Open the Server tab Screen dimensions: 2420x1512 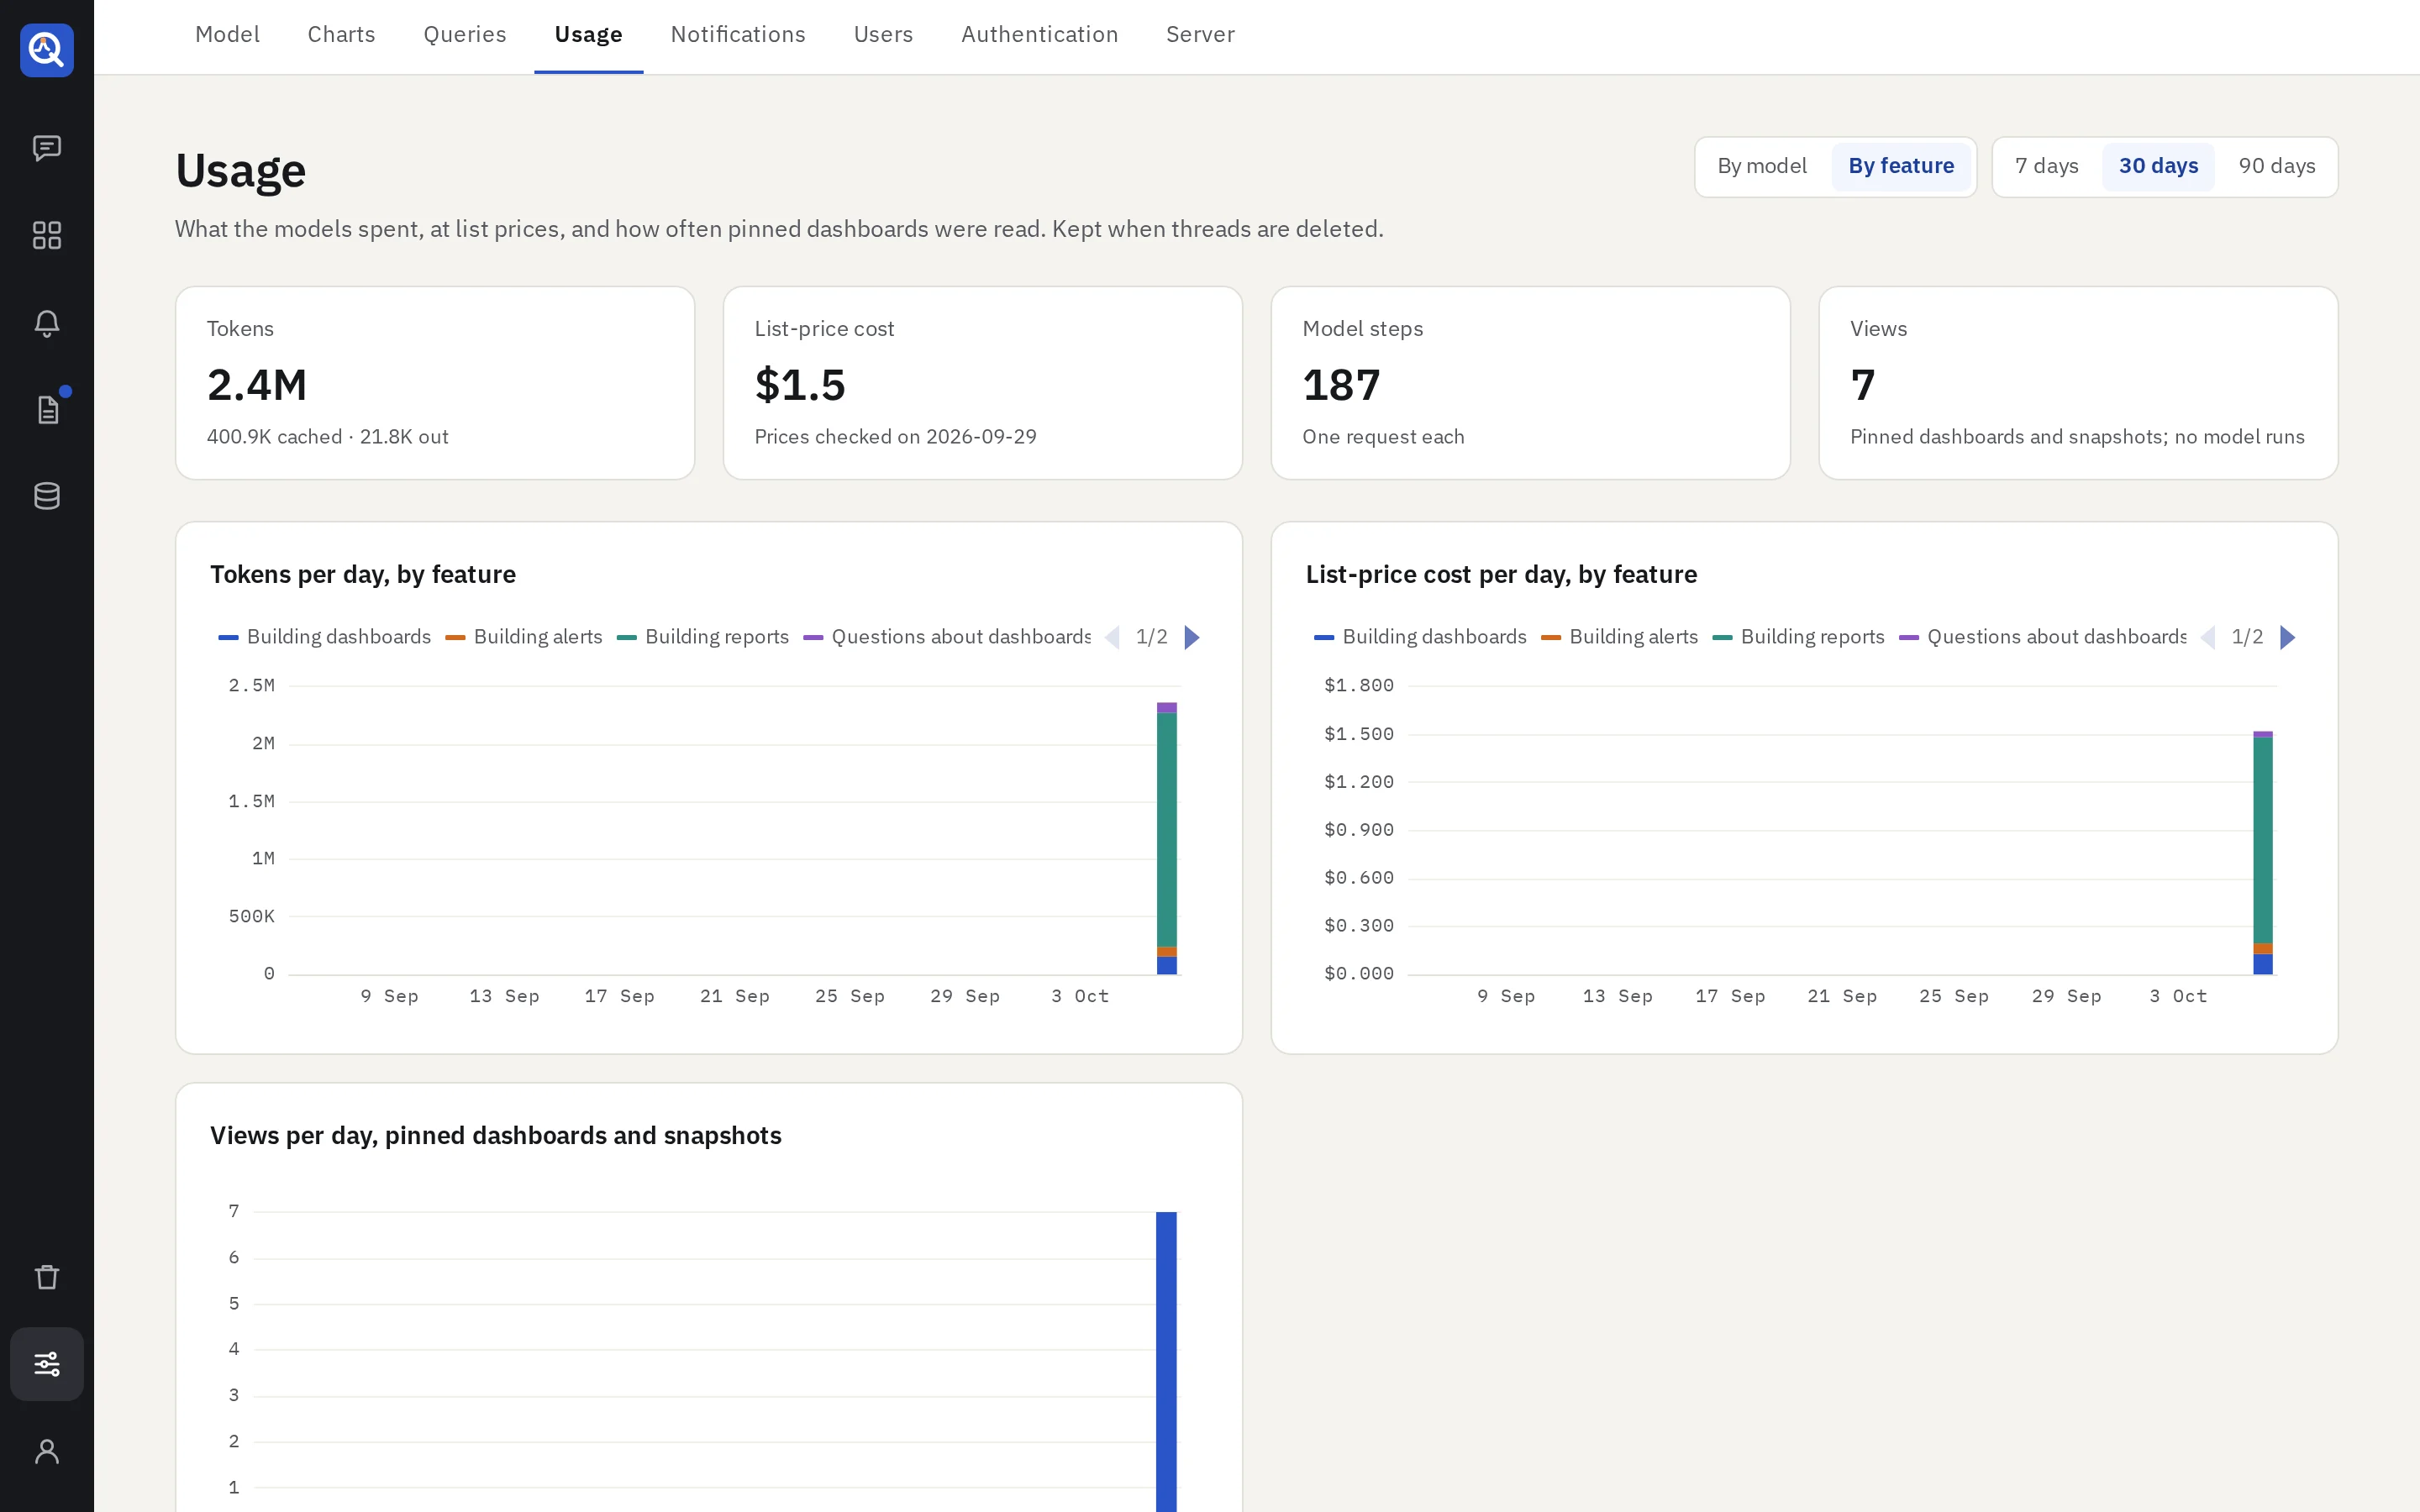[1200, 35]
